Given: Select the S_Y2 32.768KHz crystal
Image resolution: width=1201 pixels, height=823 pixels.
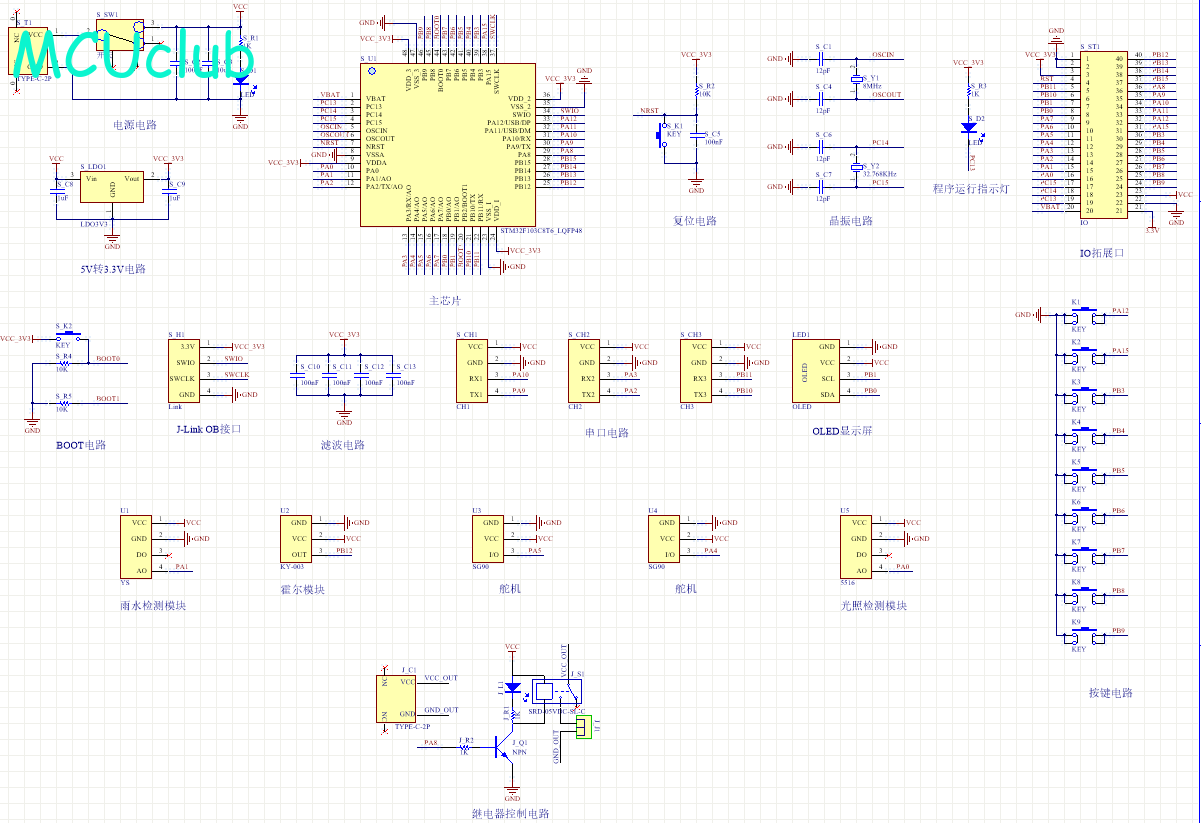Looking at the screenshot, I should (x=857, y=166).
